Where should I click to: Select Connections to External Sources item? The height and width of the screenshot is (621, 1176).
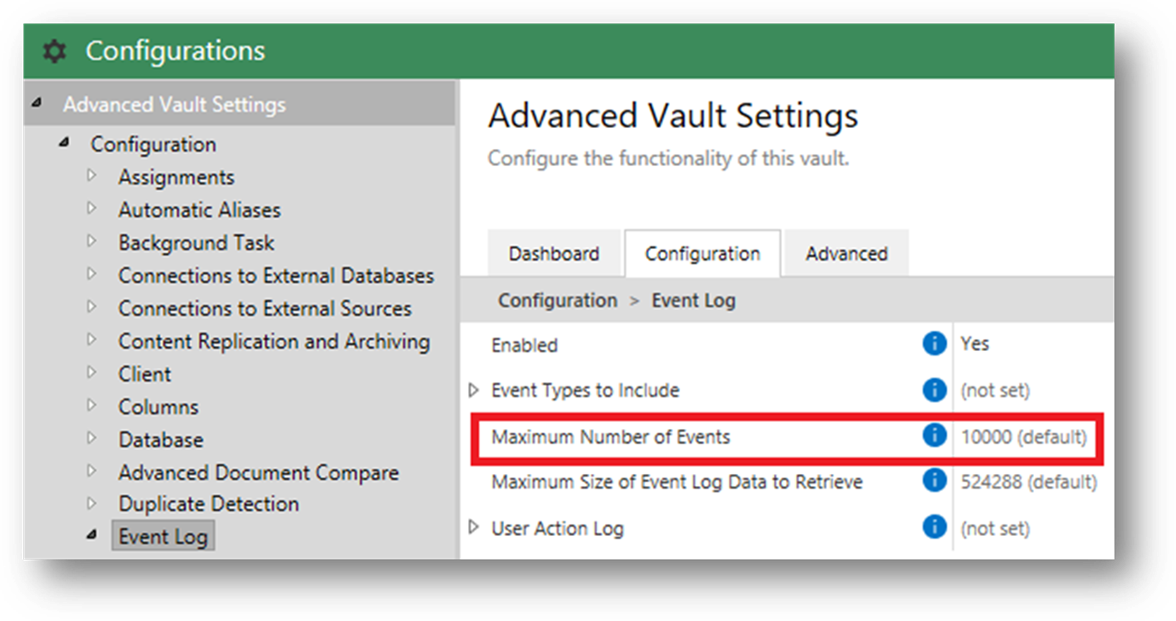265,308
